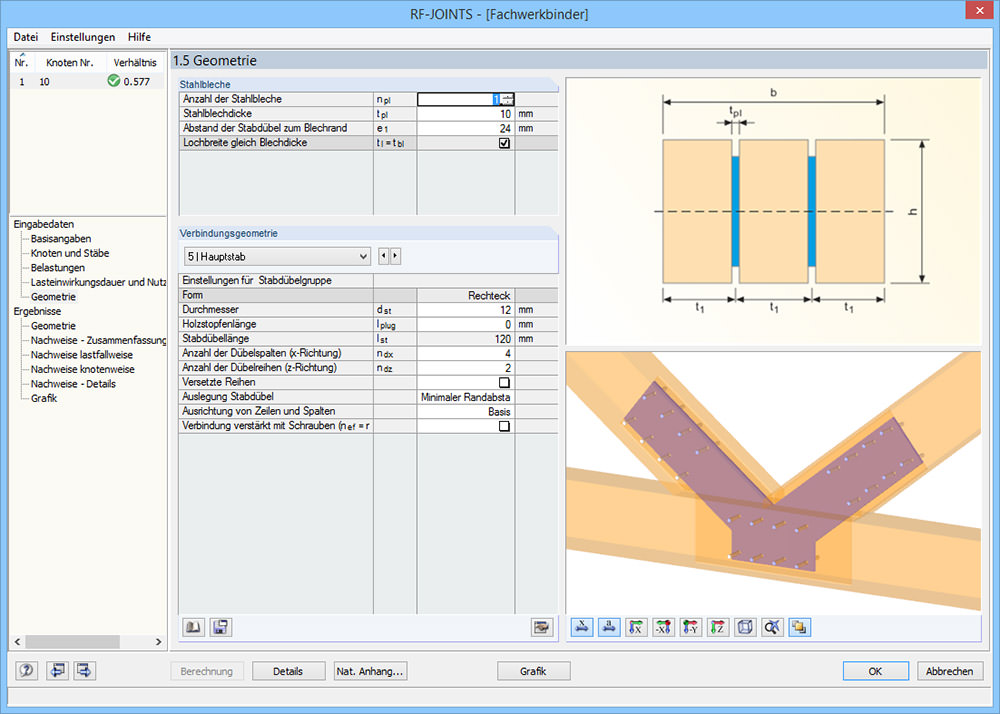Click navigator horizontal scrollbar thumb
This screenshot has width=1000, height=714.
pyautogui.click(x=71, y=641)
